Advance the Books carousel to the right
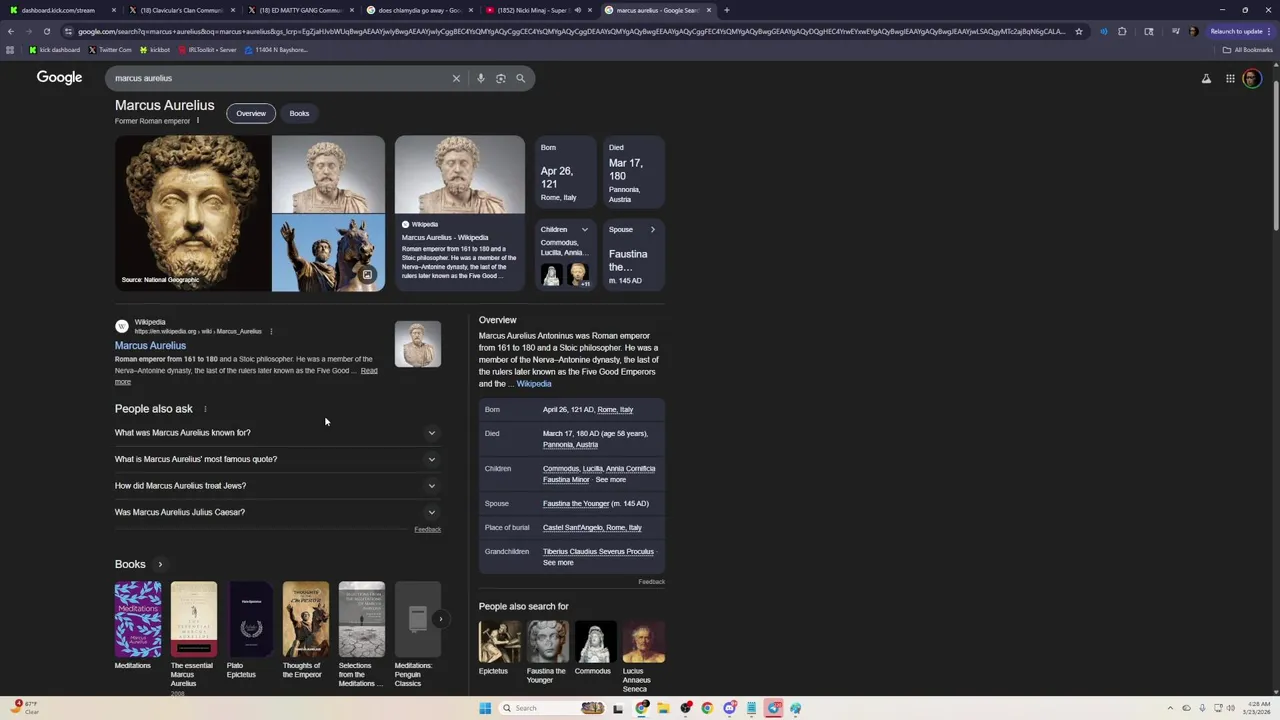This screenshot has height=720, width=1280. [x=440, y=619]
